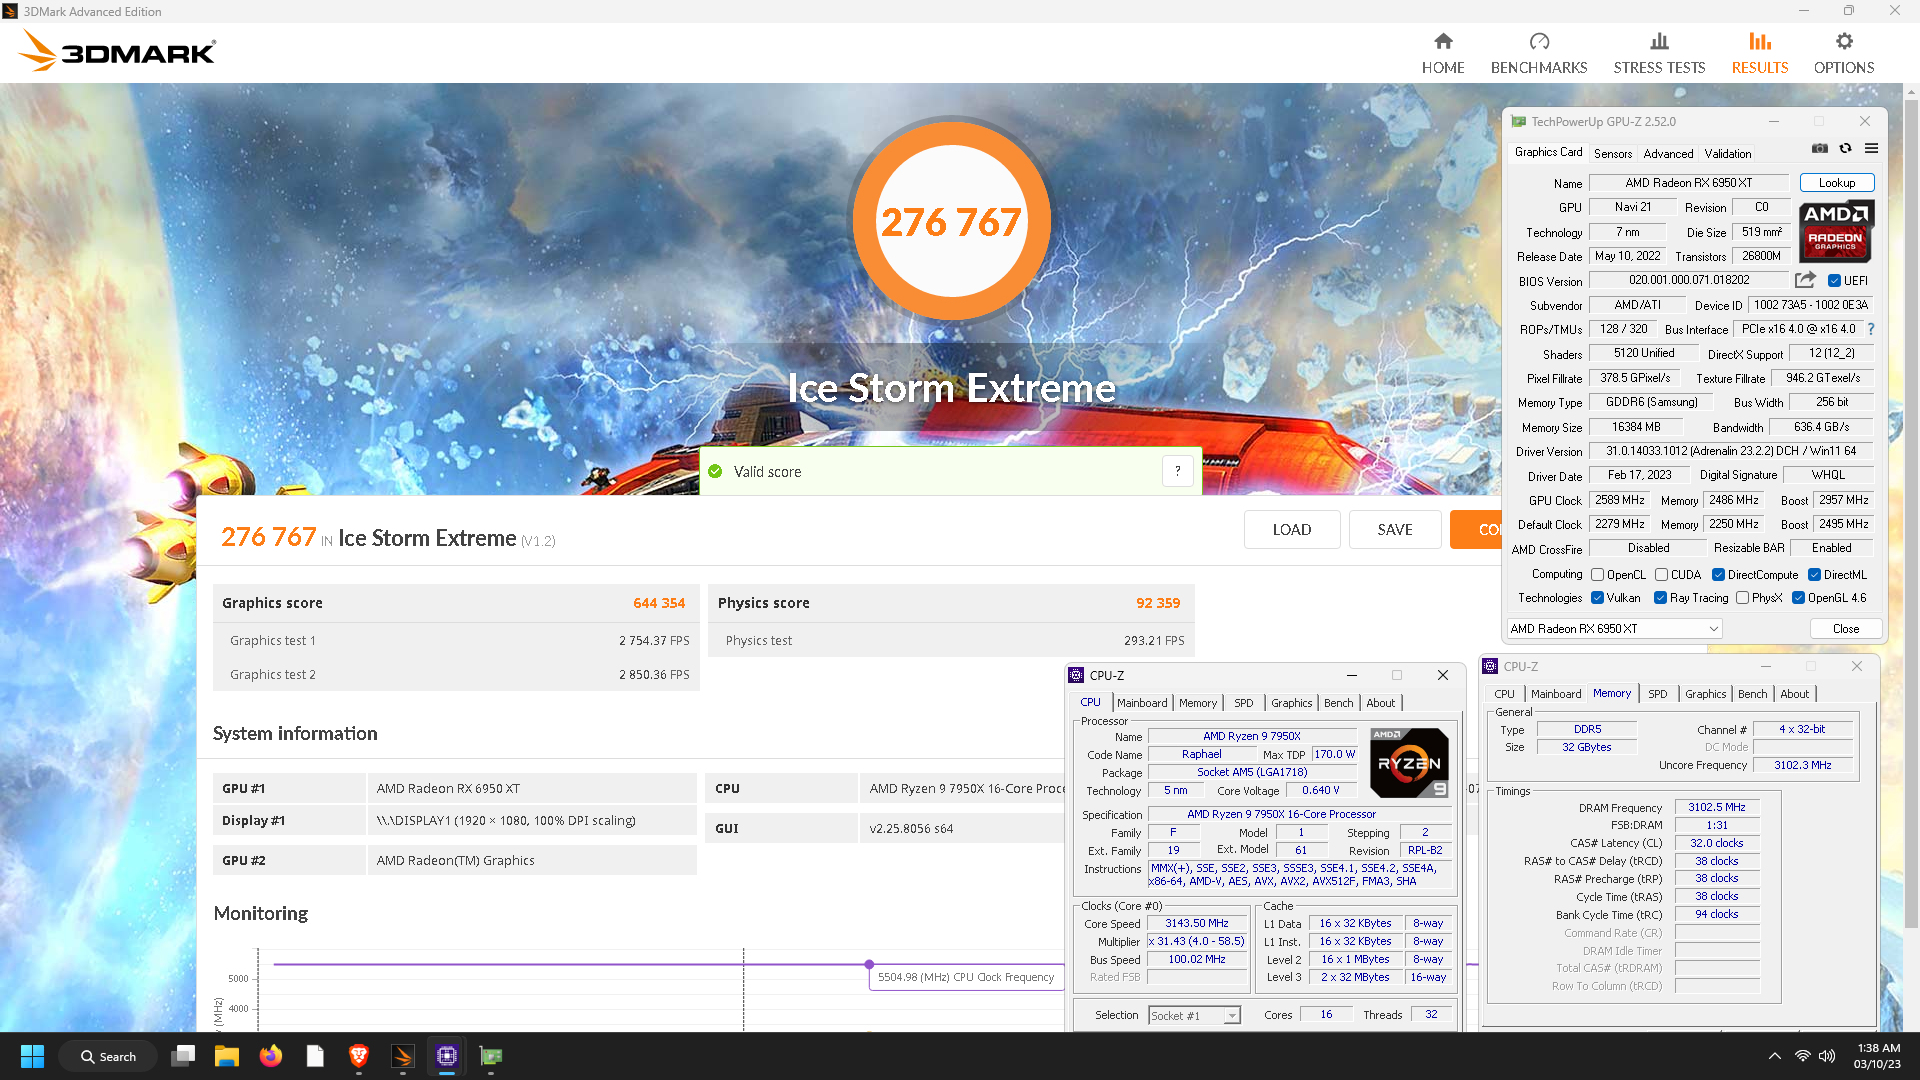Switch to CPU-Z taskbar icon
Image resolution: width=1920 pixels, height=1080 pixels.
447,1056
